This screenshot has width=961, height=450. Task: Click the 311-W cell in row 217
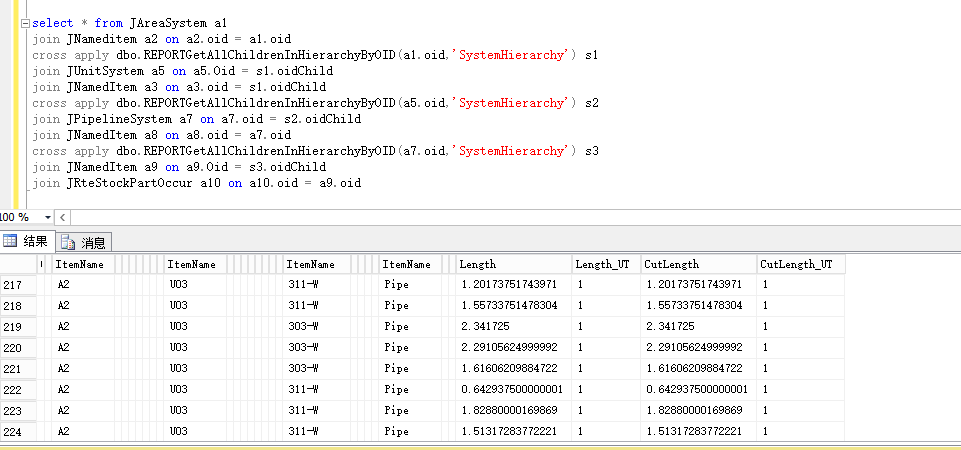(x=317, y=284)
